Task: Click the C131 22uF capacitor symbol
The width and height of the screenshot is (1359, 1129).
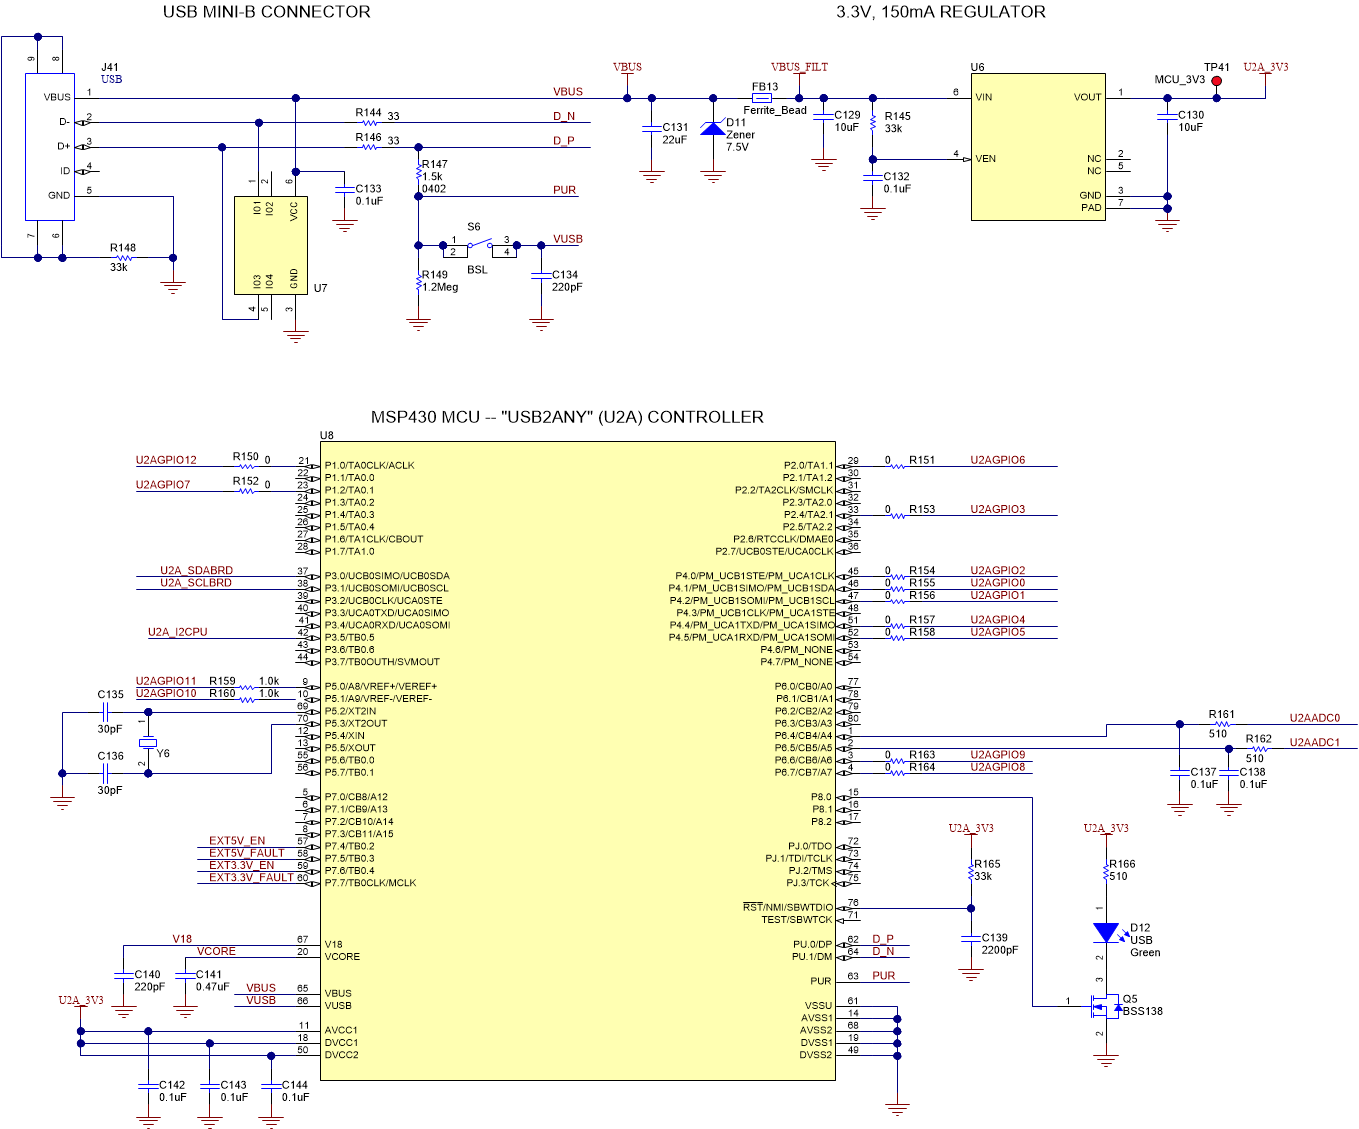Action: (652, 128)
